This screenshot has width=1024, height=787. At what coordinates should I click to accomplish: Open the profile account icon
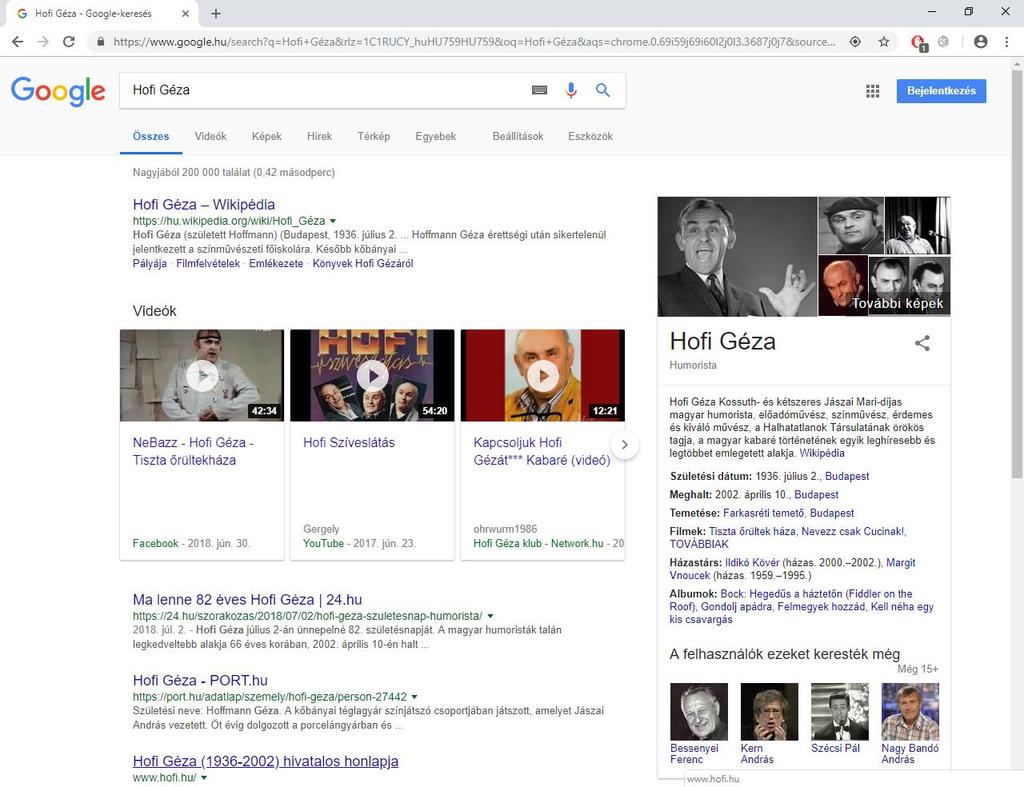point(980,42)
